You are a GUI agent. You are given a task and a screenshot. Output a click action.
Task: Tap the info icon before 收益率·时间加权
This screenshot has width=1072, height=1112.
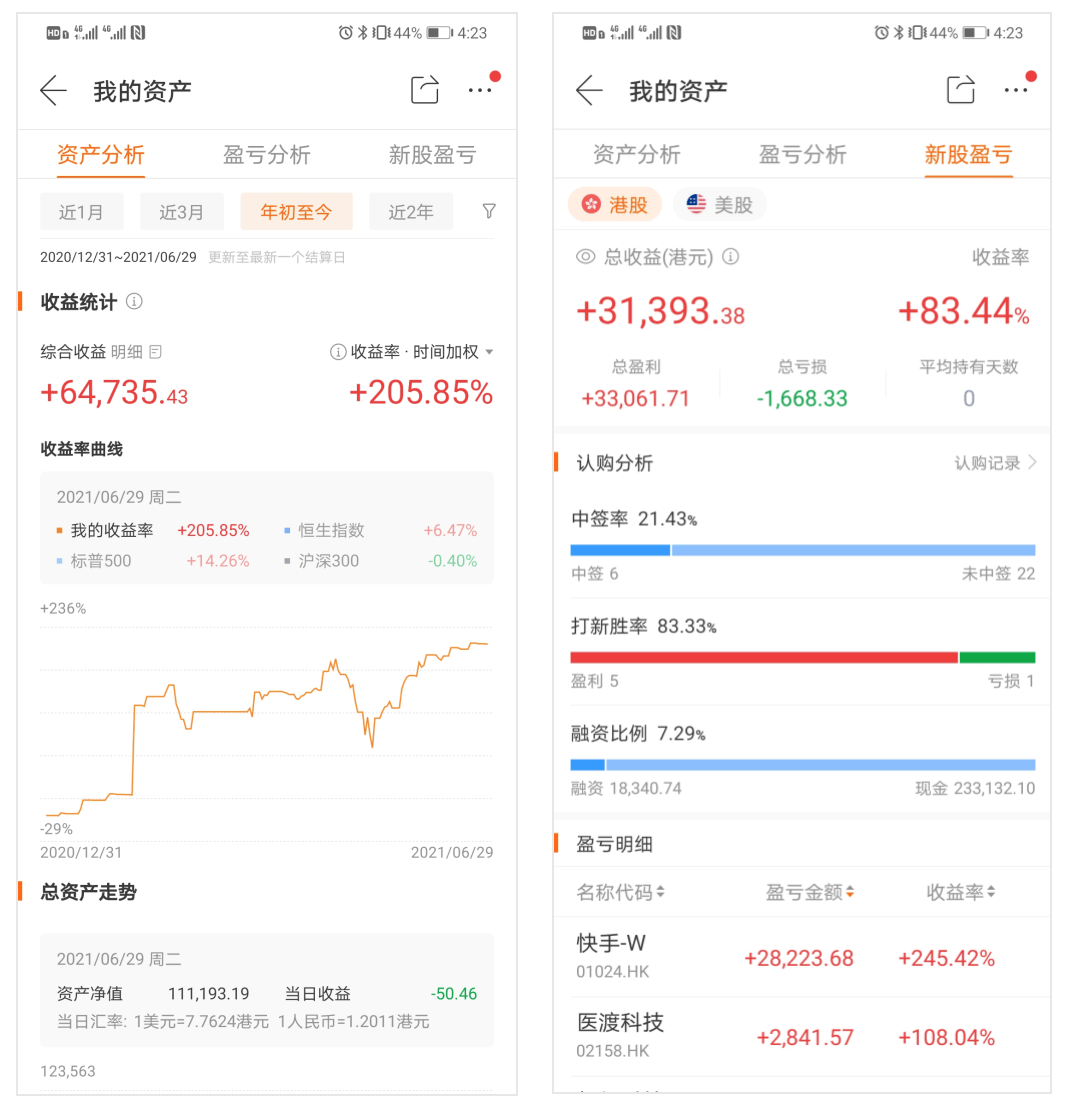(x=338, y=352)
